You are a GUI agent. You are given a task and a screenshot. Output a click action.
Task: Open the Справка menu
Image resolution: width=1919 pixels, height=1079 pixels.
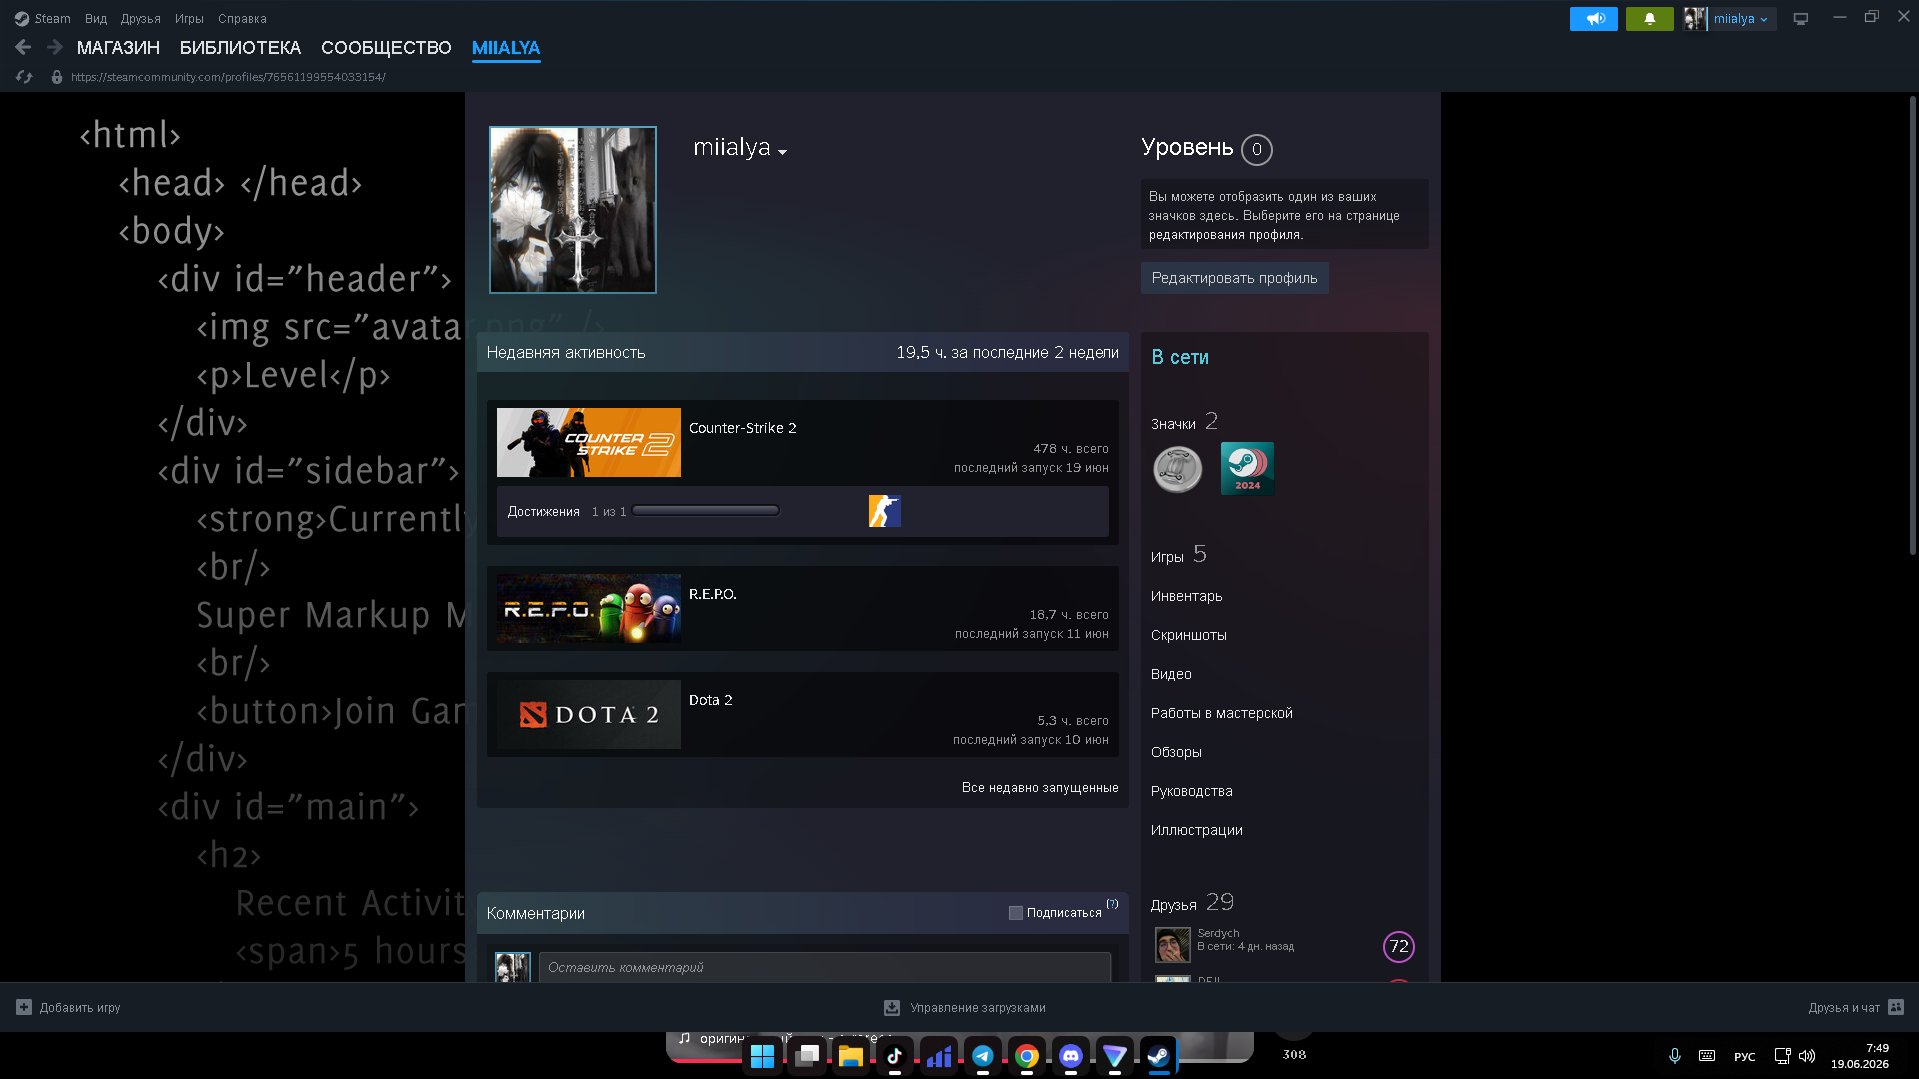click(242, 19)
